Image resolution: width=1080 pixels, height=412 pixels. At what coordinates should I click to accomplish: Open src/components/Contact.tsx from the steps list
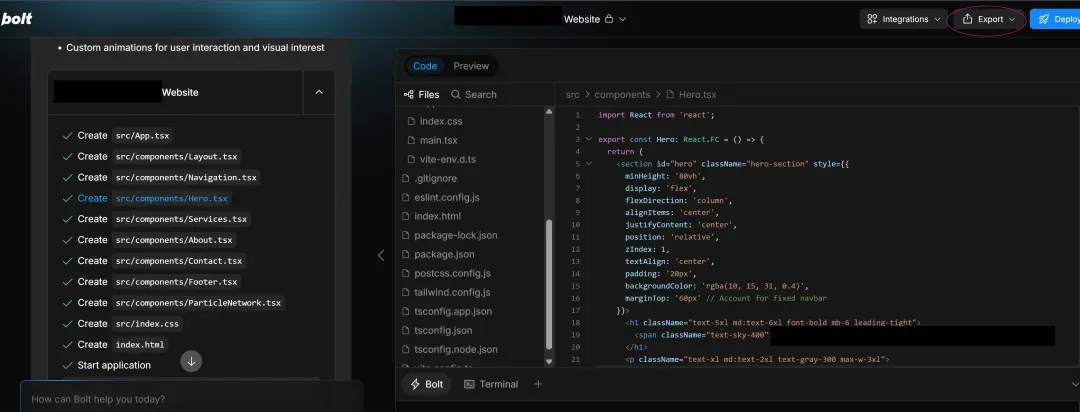[179, 261]
